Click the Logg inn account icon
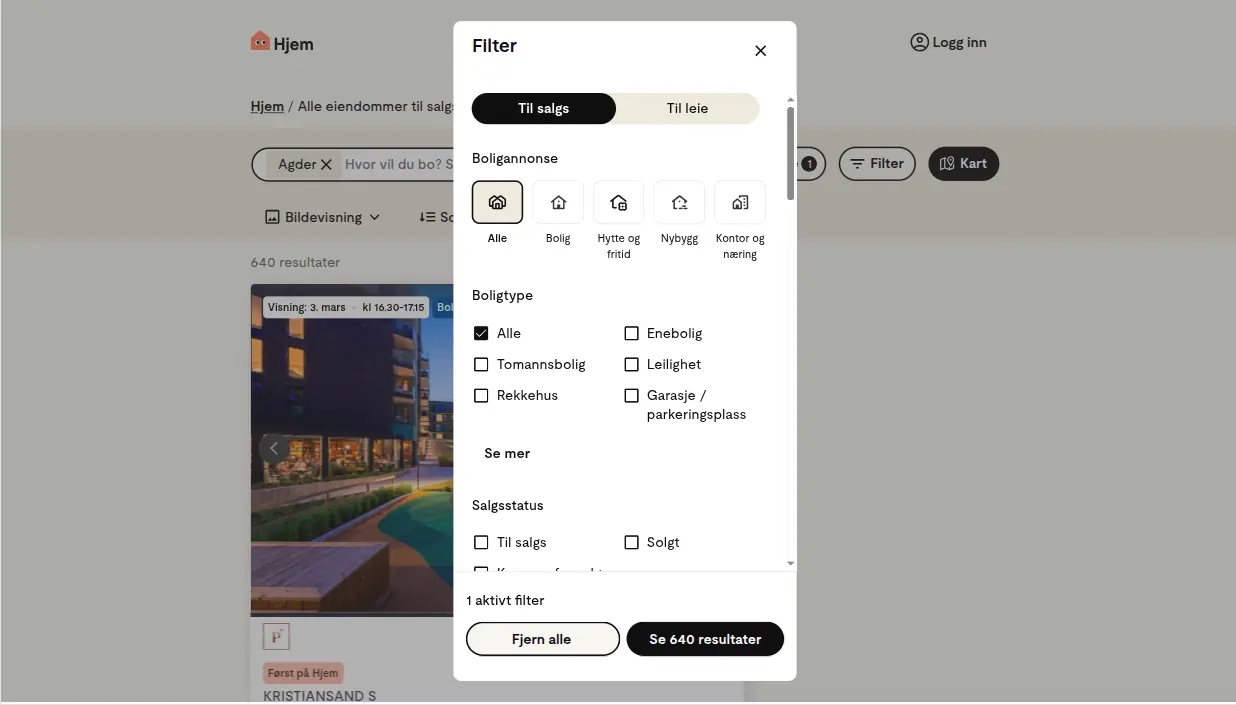 pyautogui.click(x=918, y=42)
